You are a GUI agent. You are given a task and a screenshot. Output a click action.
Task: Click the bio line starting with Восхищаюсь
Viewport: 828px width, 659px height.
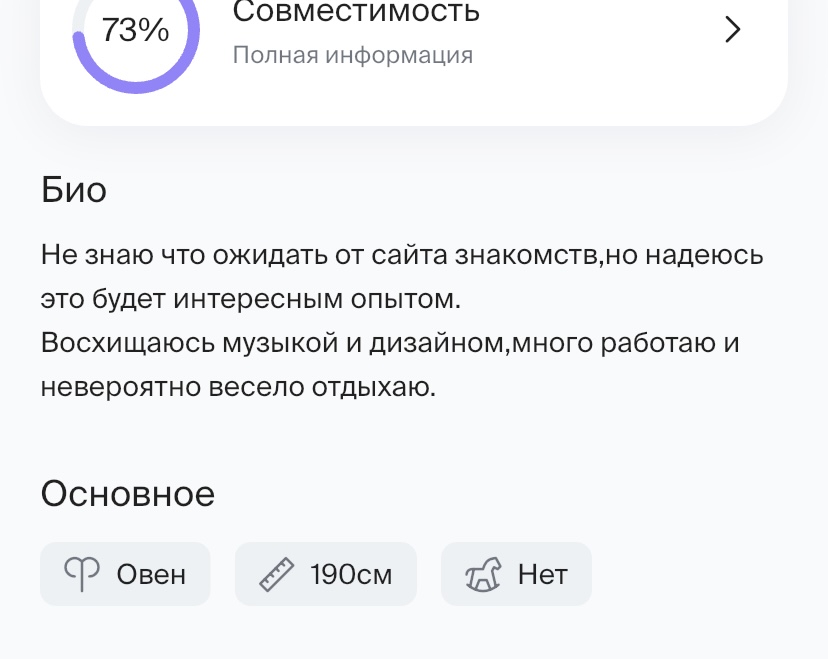coord(390,343)
